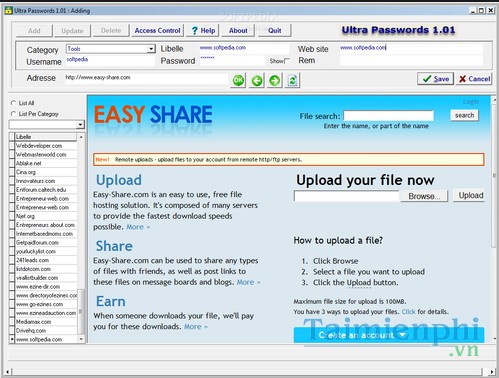This screenshot has height=378, width=499.
Task: Click the Rem input field
Action: [411, 60]
